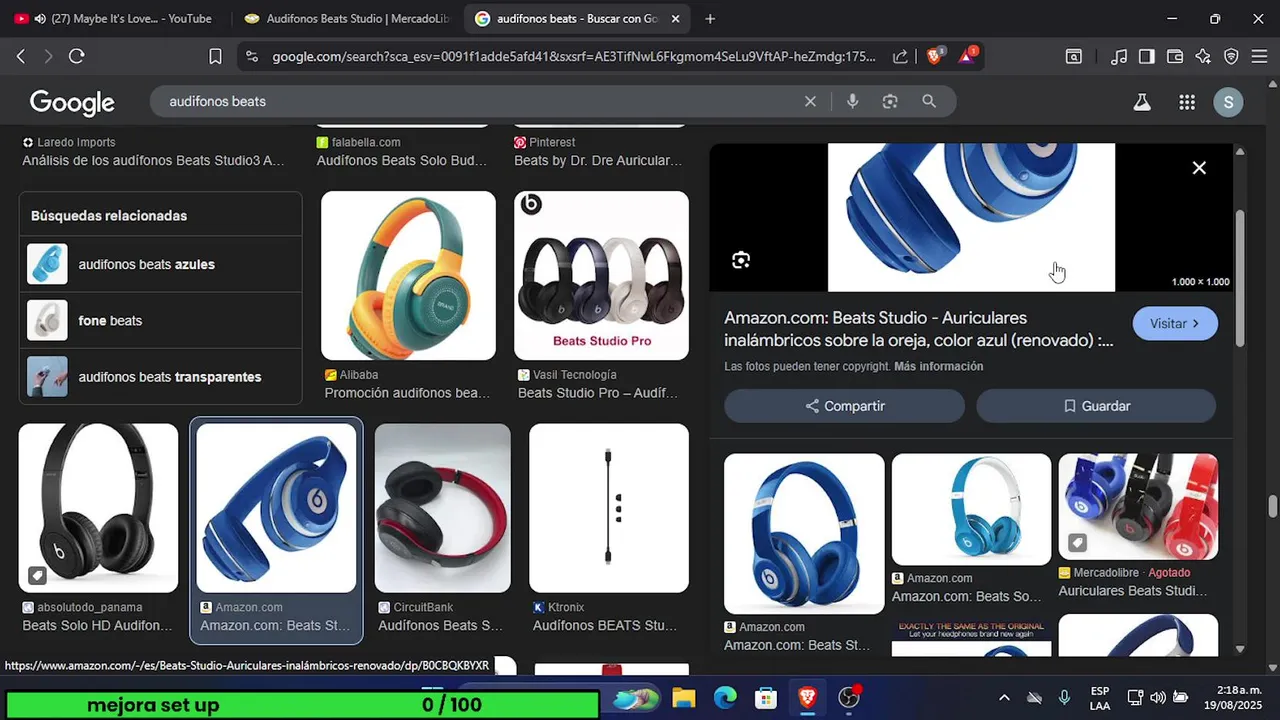Search by image with the Google Lens icon
Viewport: 1280px width, 720px height.
tap(890, 101)
